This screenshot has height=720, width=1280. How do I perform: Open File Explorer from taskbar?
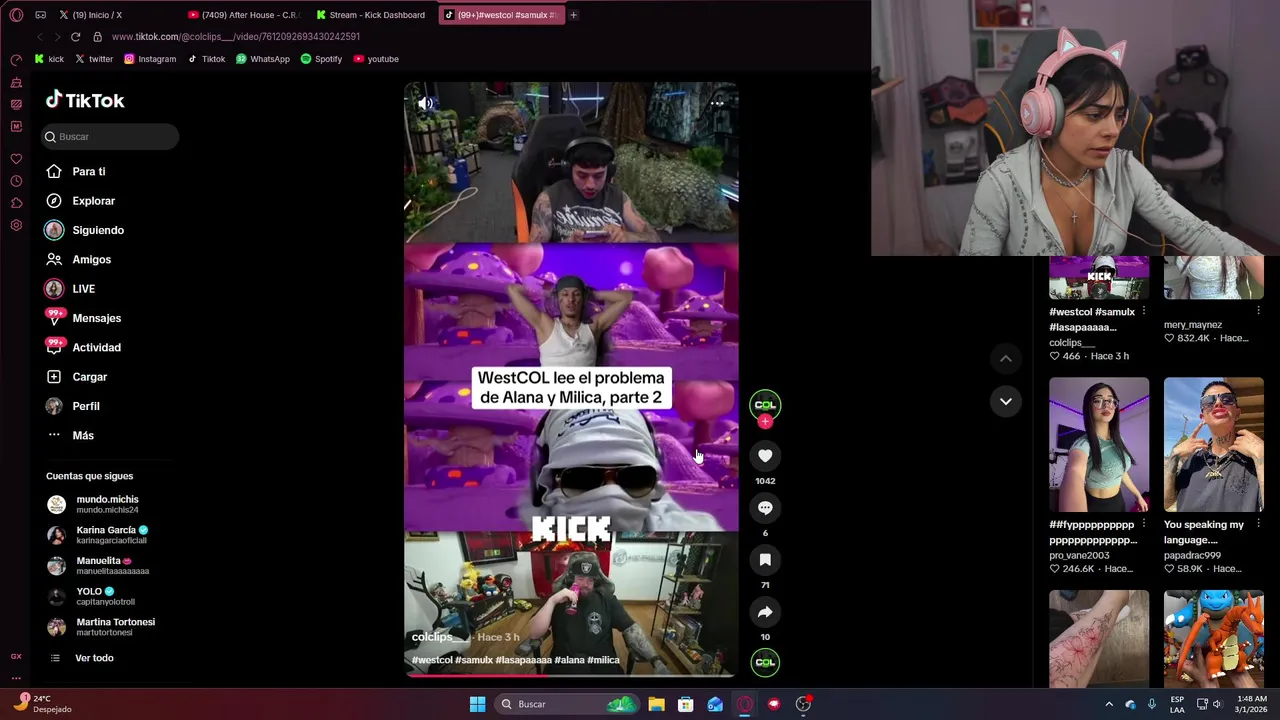tap(656, 704)
